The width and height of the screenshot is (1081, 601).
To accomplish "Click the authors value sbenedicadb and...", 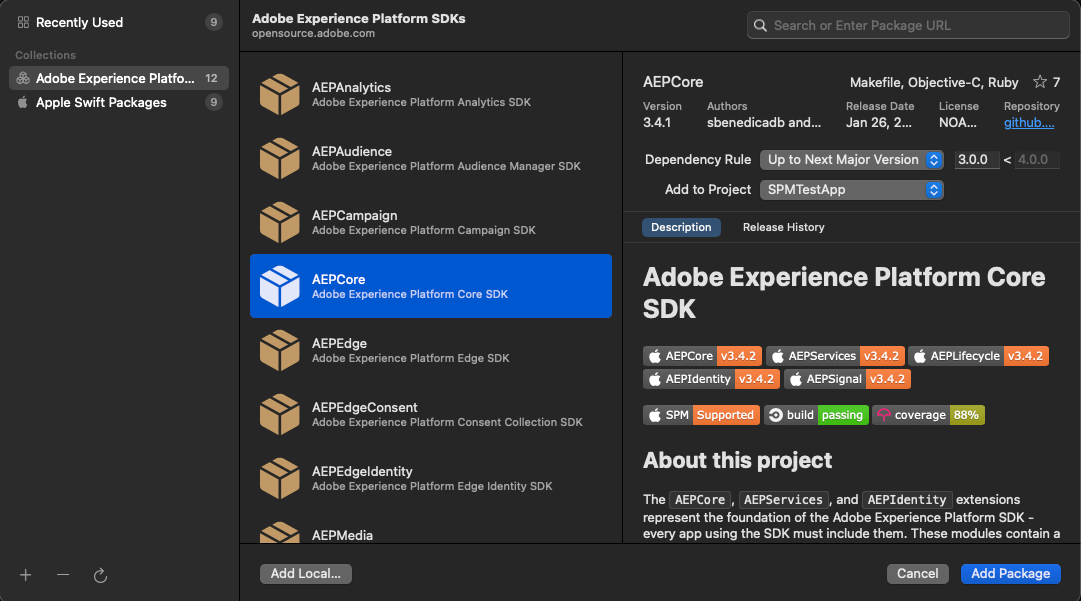I will (764, 123).
